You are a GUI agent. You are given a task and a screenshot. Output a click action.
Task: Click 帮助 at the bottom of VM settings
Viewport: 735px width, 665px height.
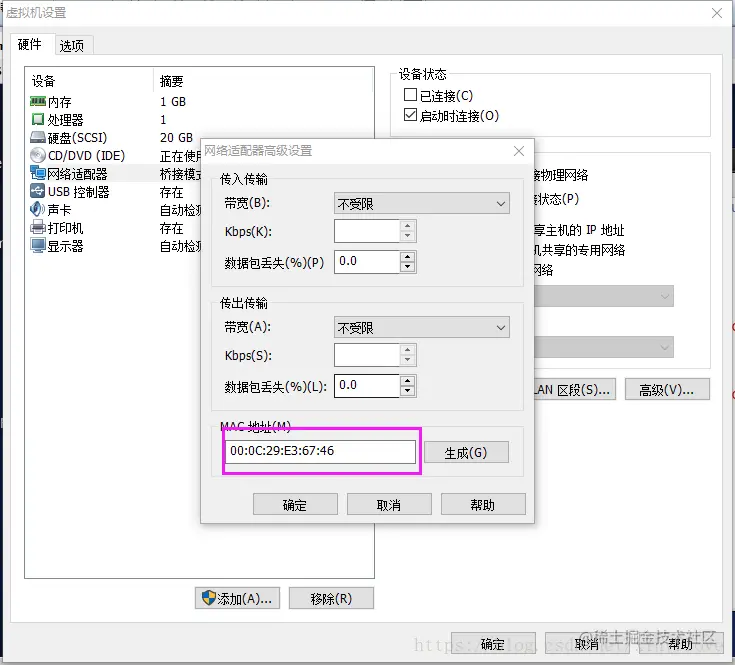coord(681,644)
